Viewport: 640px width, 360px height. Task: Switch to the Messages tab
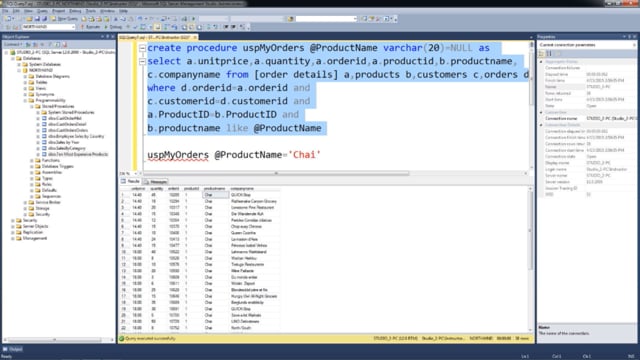[x=156, y=182]
